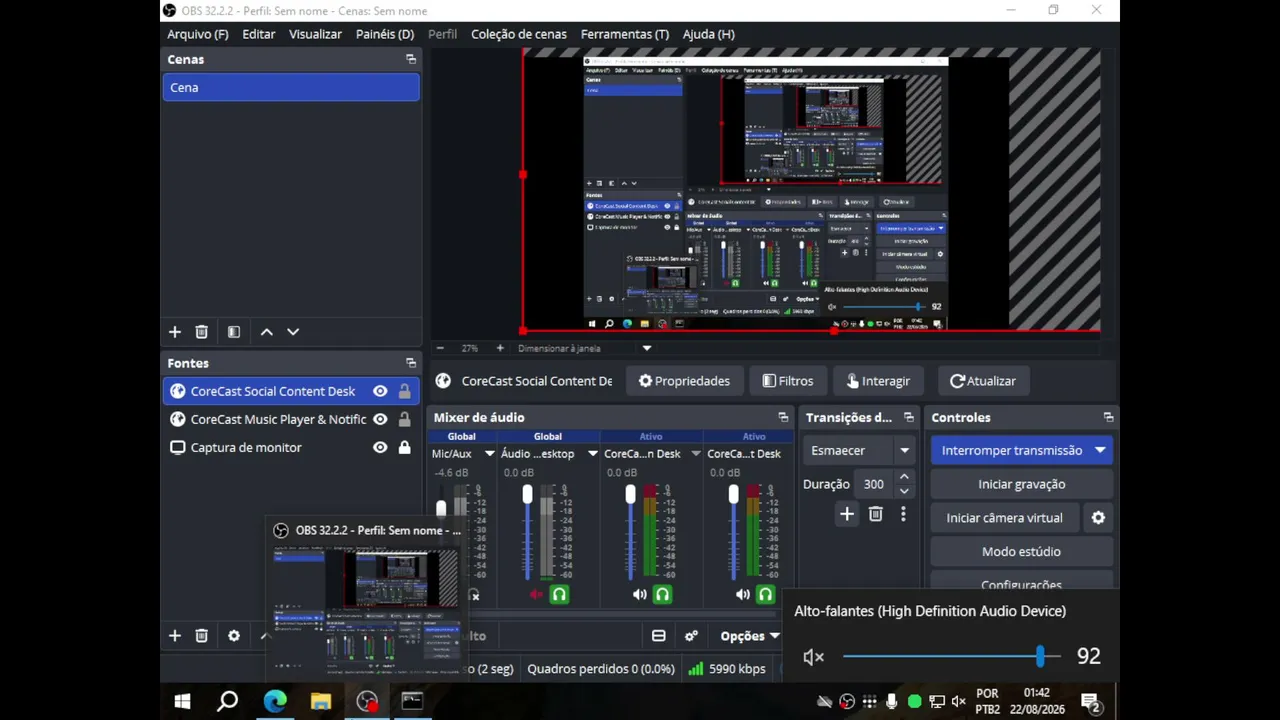This screenshot has width=1280, height=720.
Task: Undock the Fontes panel
Action: point(411,363)
